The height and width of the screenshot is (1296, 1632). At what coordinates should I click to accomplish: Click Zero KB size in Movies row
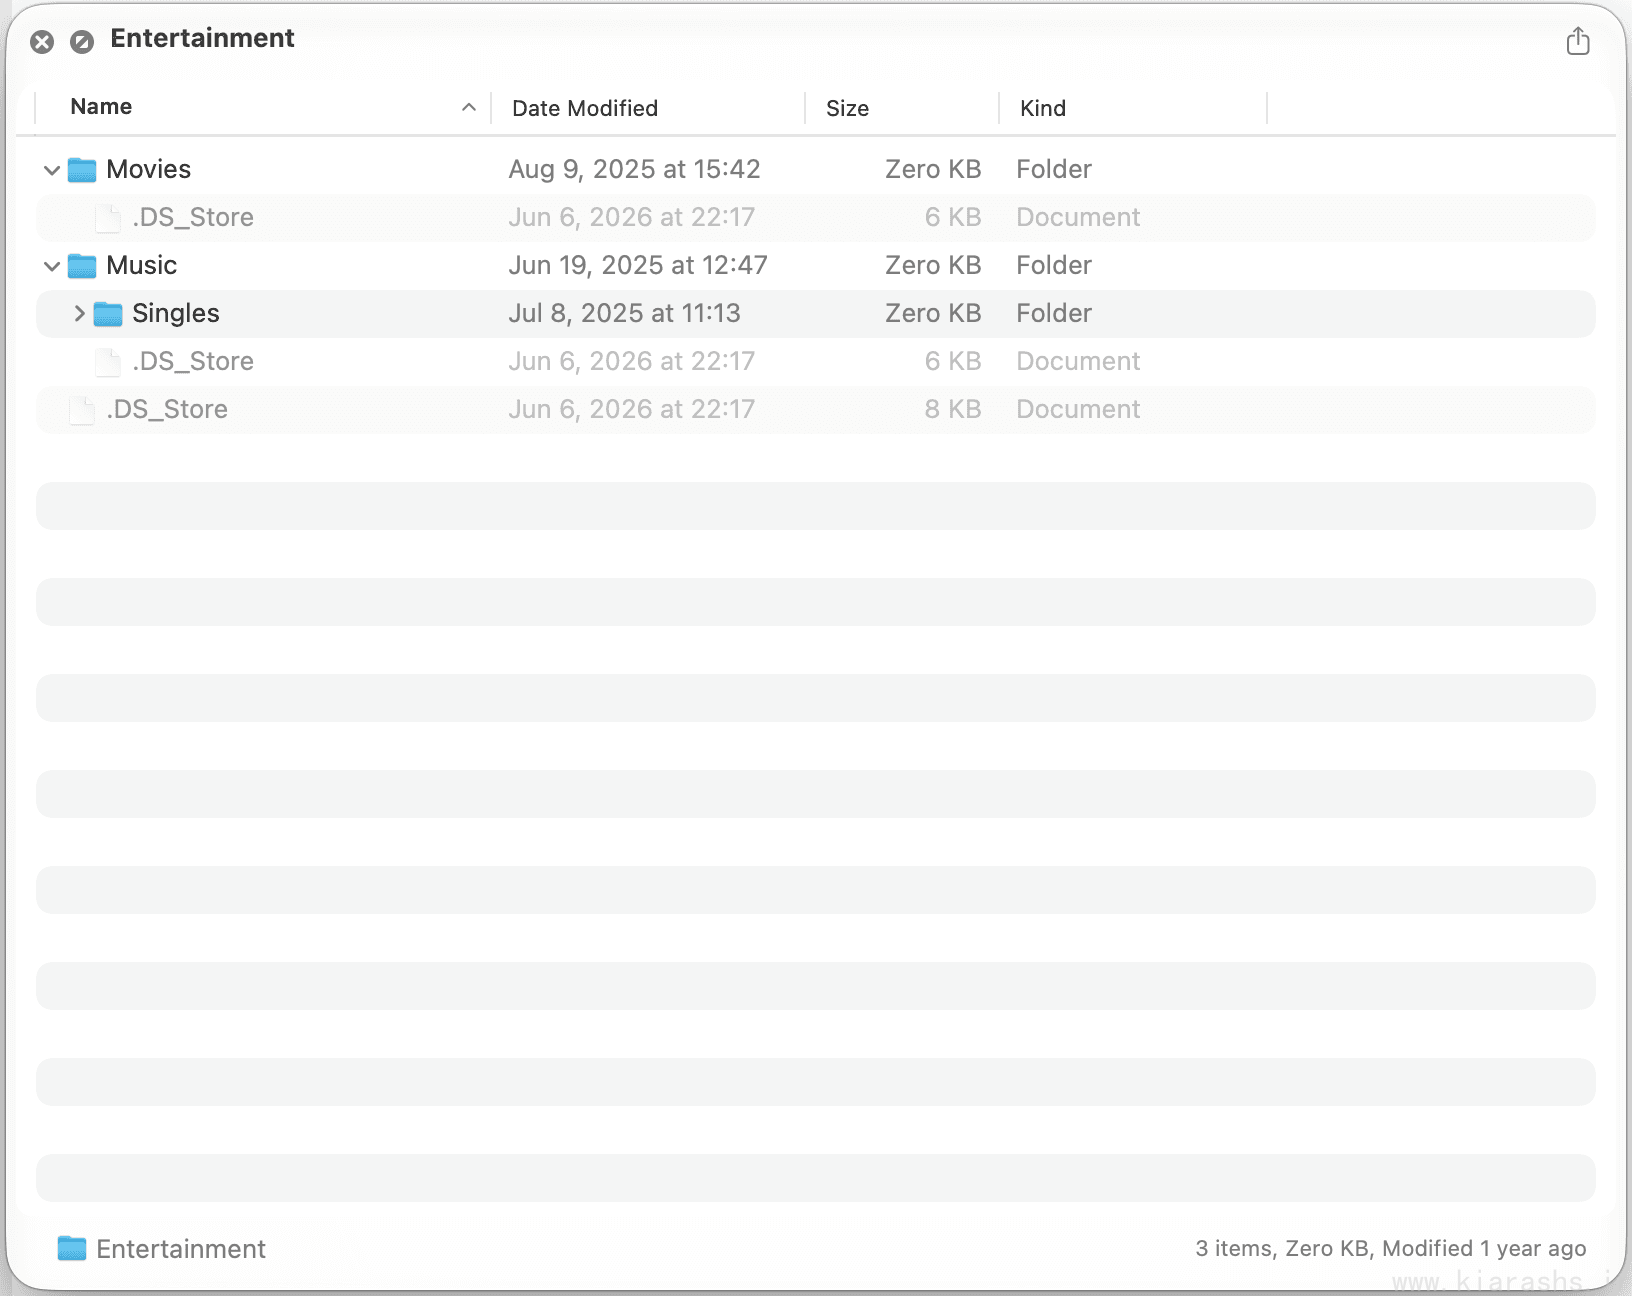click(x=933, y=169)
